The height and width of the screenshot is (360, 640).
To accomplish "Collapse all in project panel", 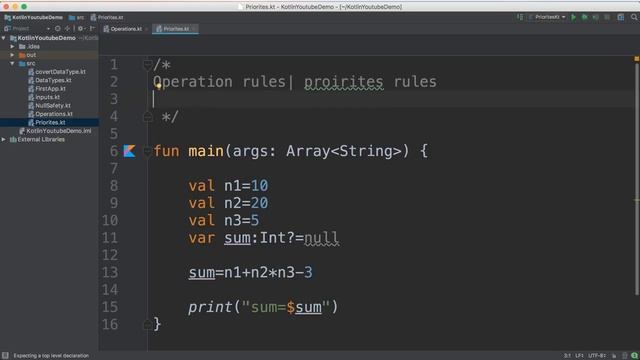I will pos(67,29).
